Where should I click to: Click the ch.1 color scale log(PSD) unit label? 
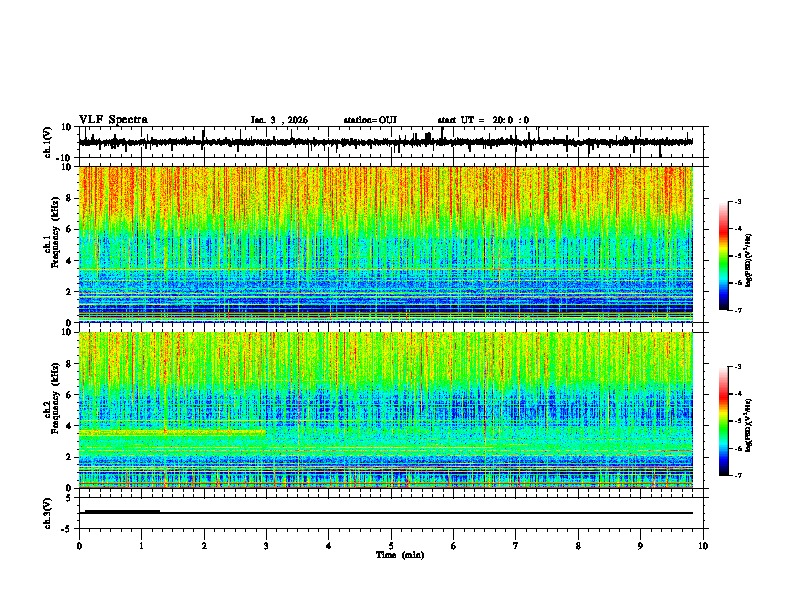749,261
